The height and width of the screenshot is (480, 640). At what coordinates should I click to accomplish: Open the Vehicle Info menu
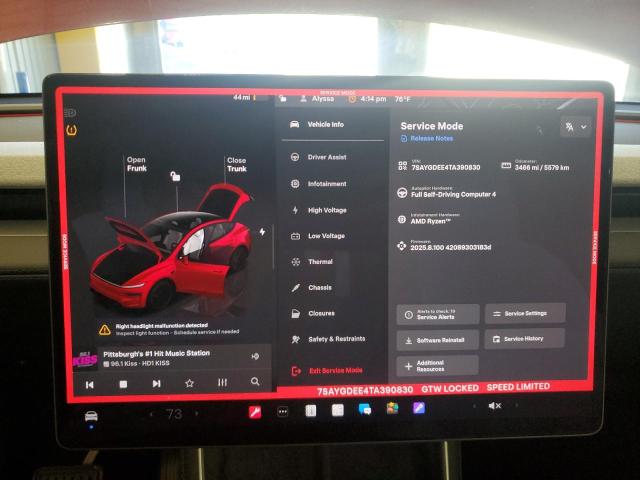click(x=317, y=124)
